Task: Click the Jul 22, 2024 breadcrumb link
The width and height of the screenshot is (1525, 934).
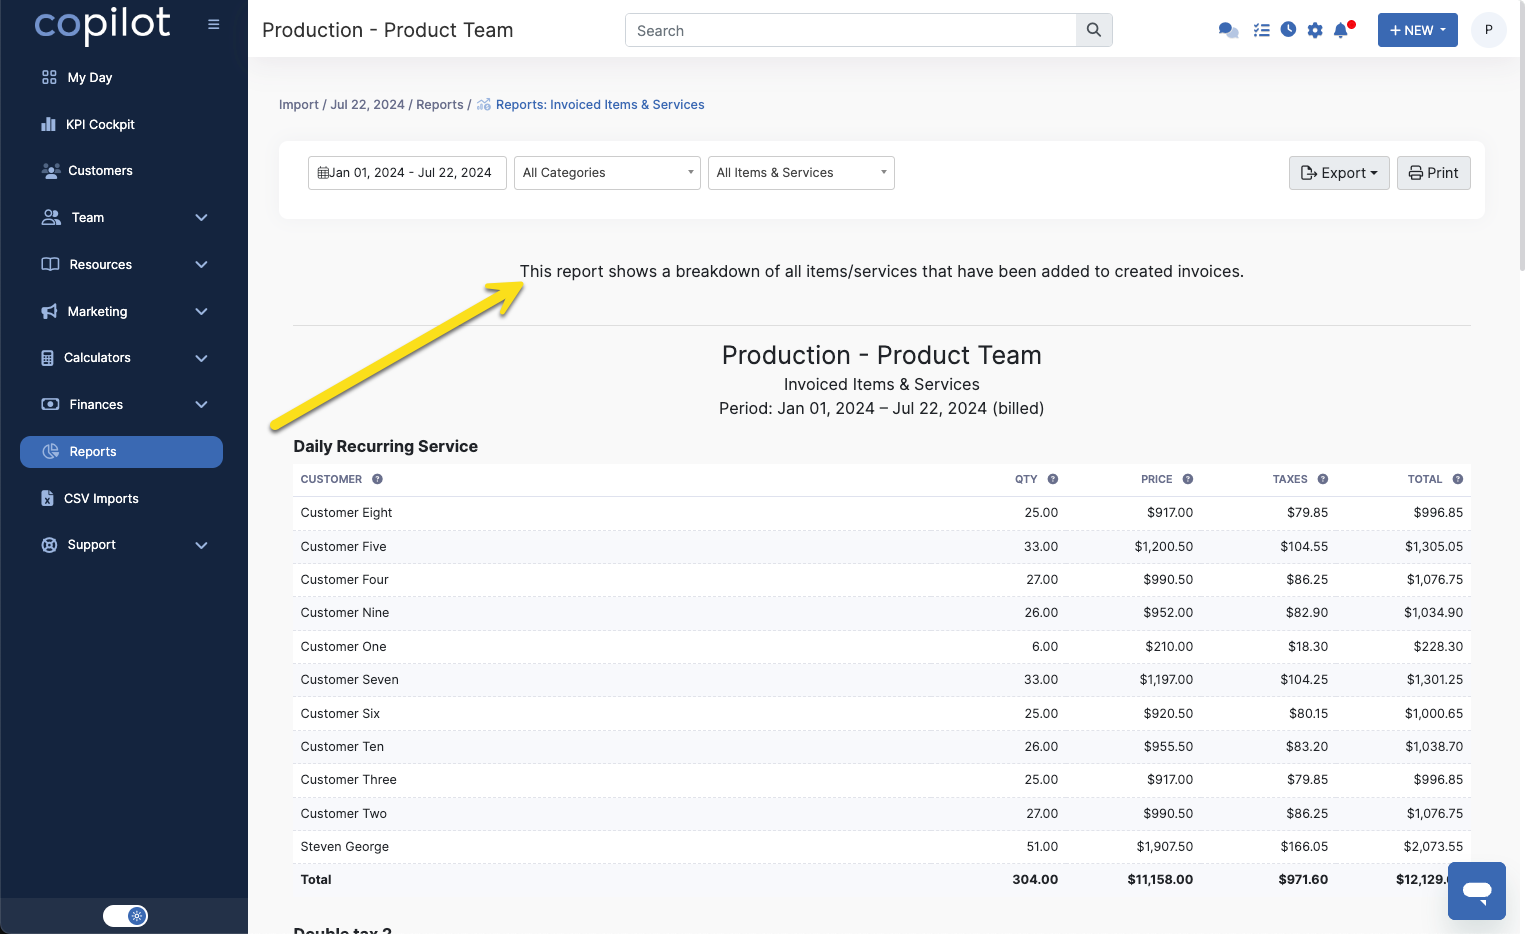Action: click(367, 105)
